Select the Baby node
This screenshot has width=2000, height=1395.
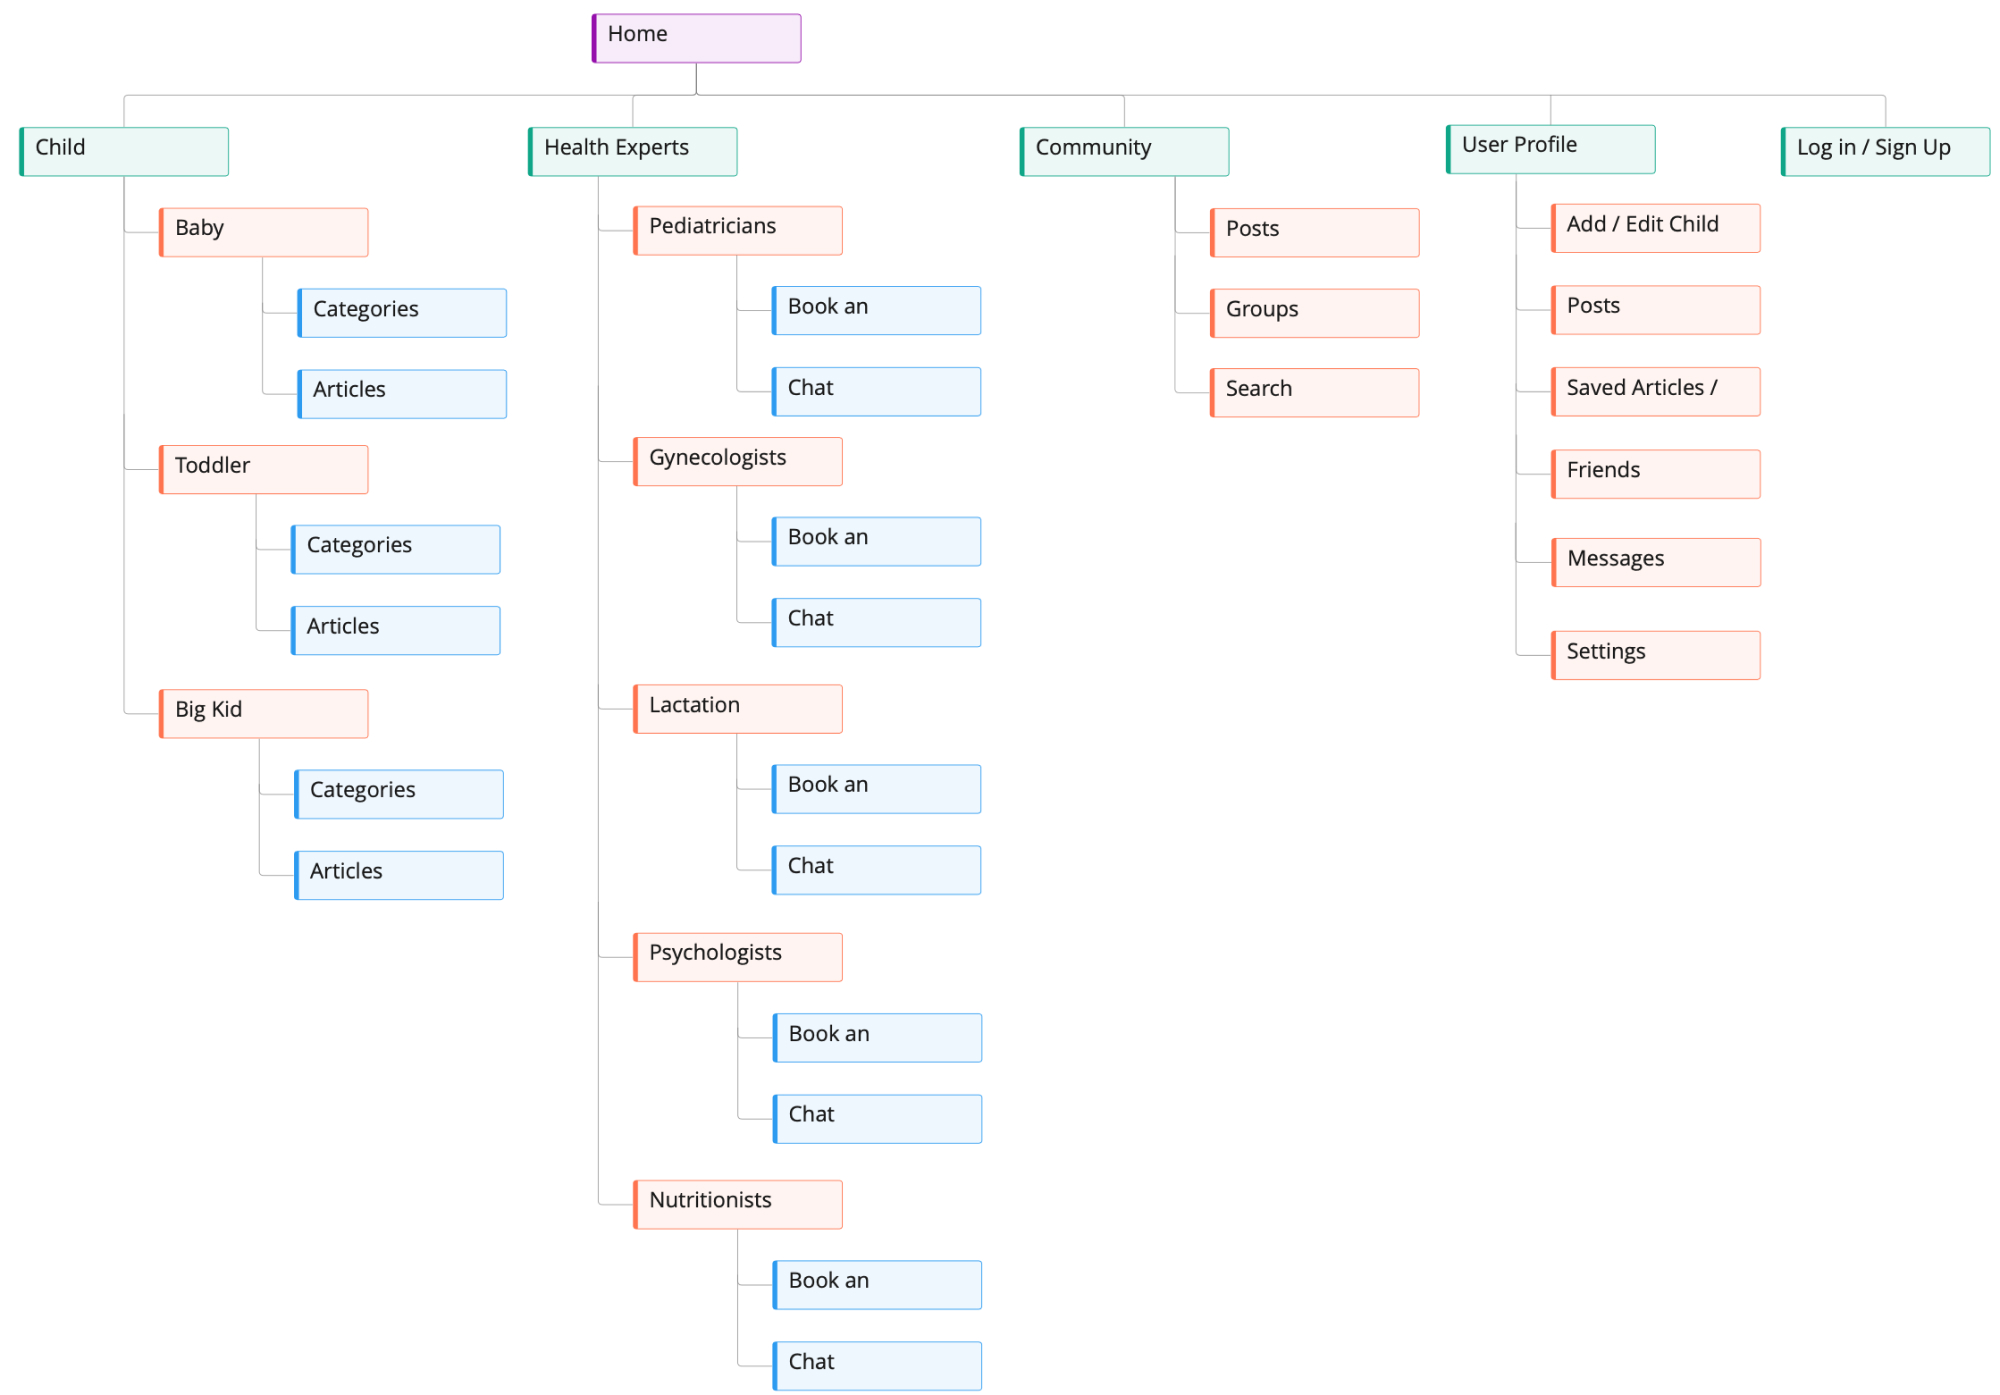(263, 232)
